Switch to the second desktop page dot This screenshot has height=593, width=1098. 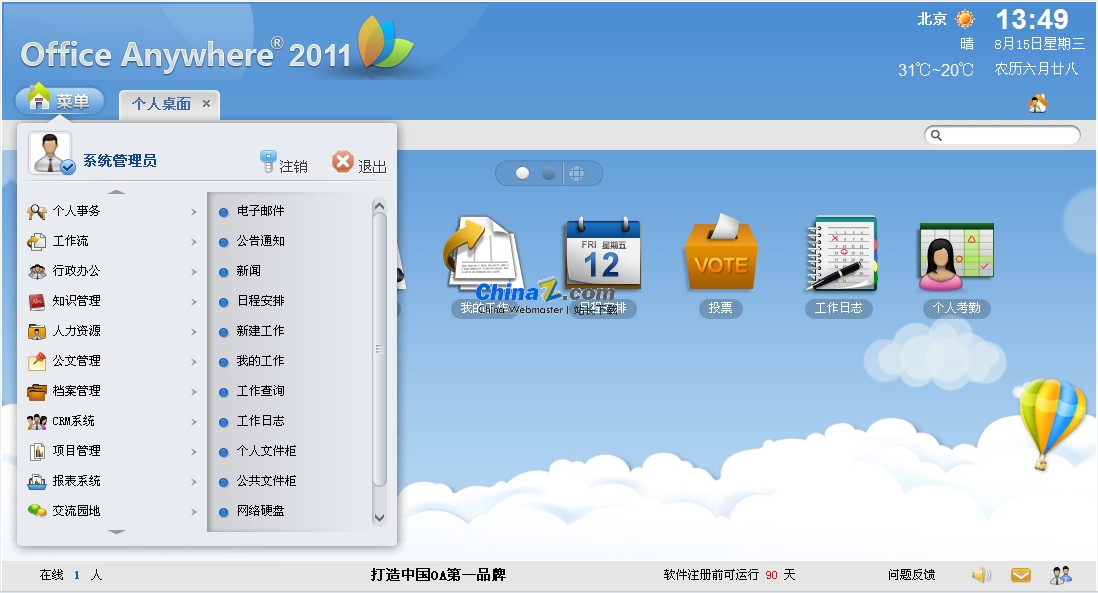tap(548, 173)
